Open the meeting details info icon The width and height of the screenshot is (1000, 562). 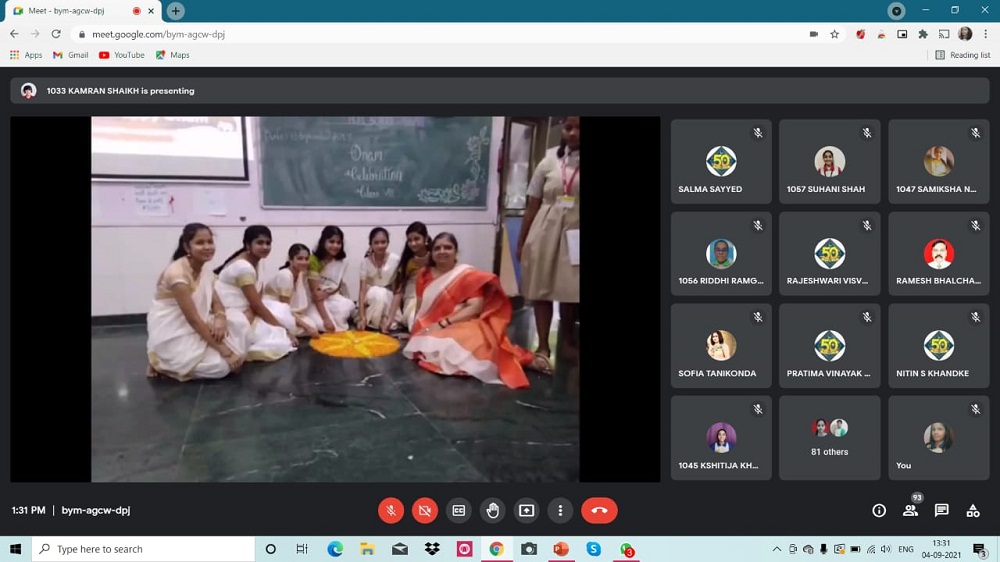coord(879,510)
